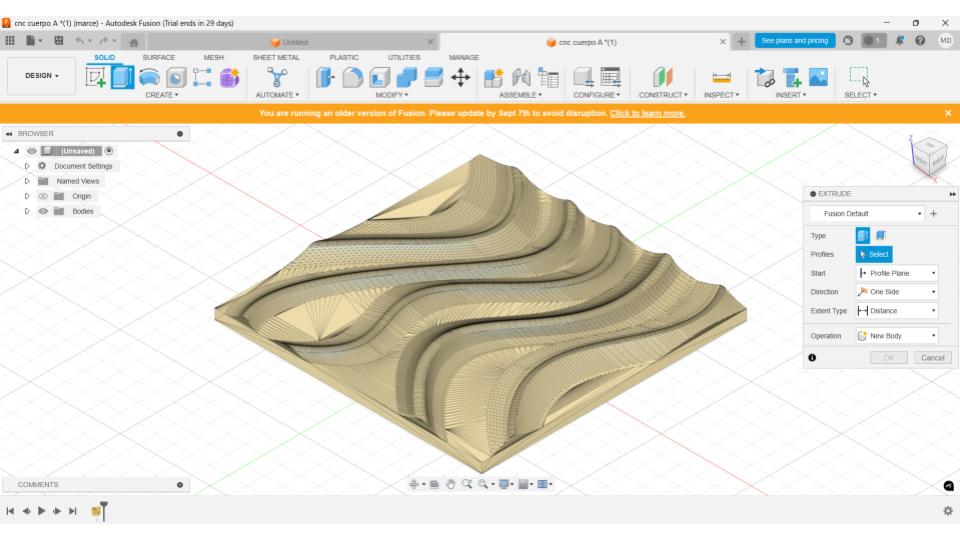Switch to the PLASTIC tab

(x=344, y=57)
